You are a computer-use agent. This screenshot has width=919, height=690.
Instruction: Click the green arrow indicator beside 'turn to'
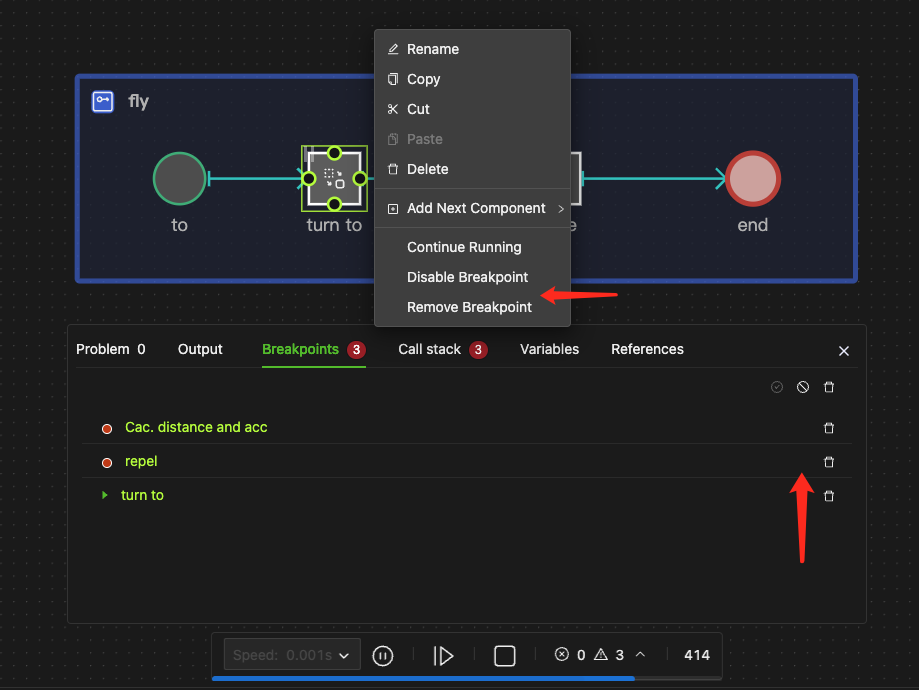click(104, 494)
